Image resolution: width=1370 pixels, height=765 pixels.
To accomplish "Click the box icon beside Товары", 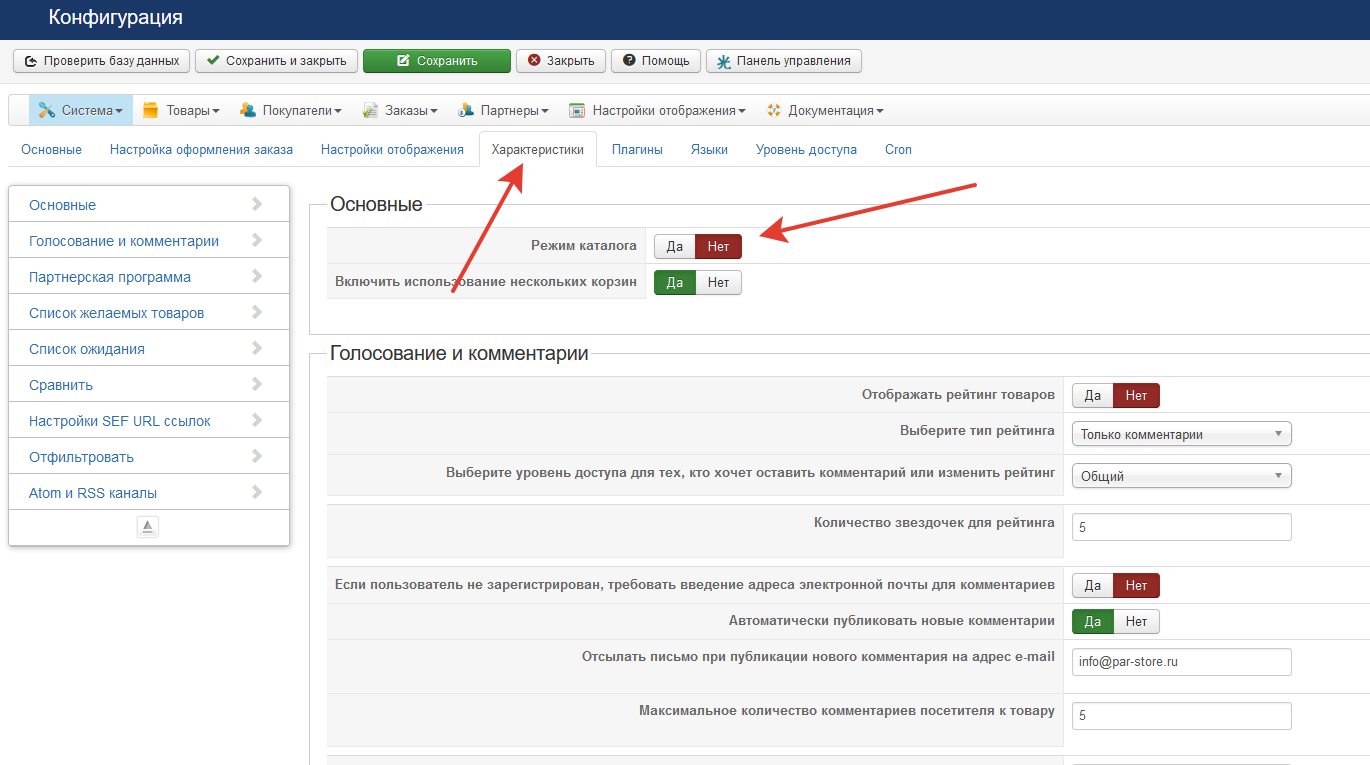I will [x=151, y=110].
